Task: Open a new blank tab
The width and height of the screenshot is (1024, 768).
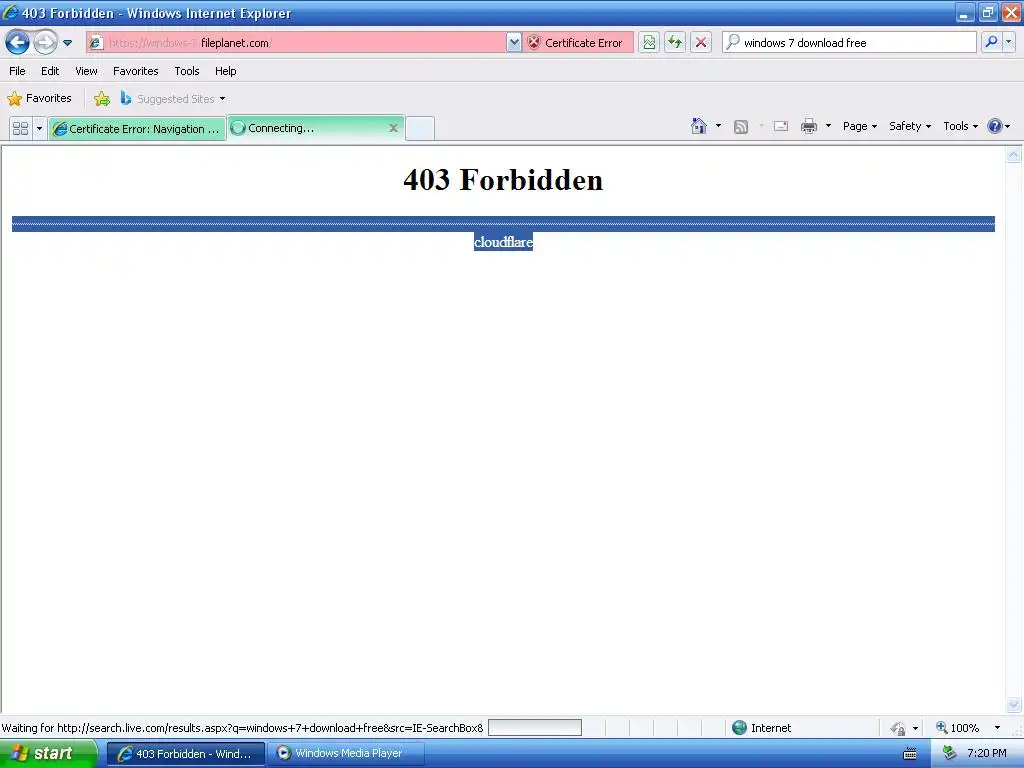Action: [x=420, y=129]
